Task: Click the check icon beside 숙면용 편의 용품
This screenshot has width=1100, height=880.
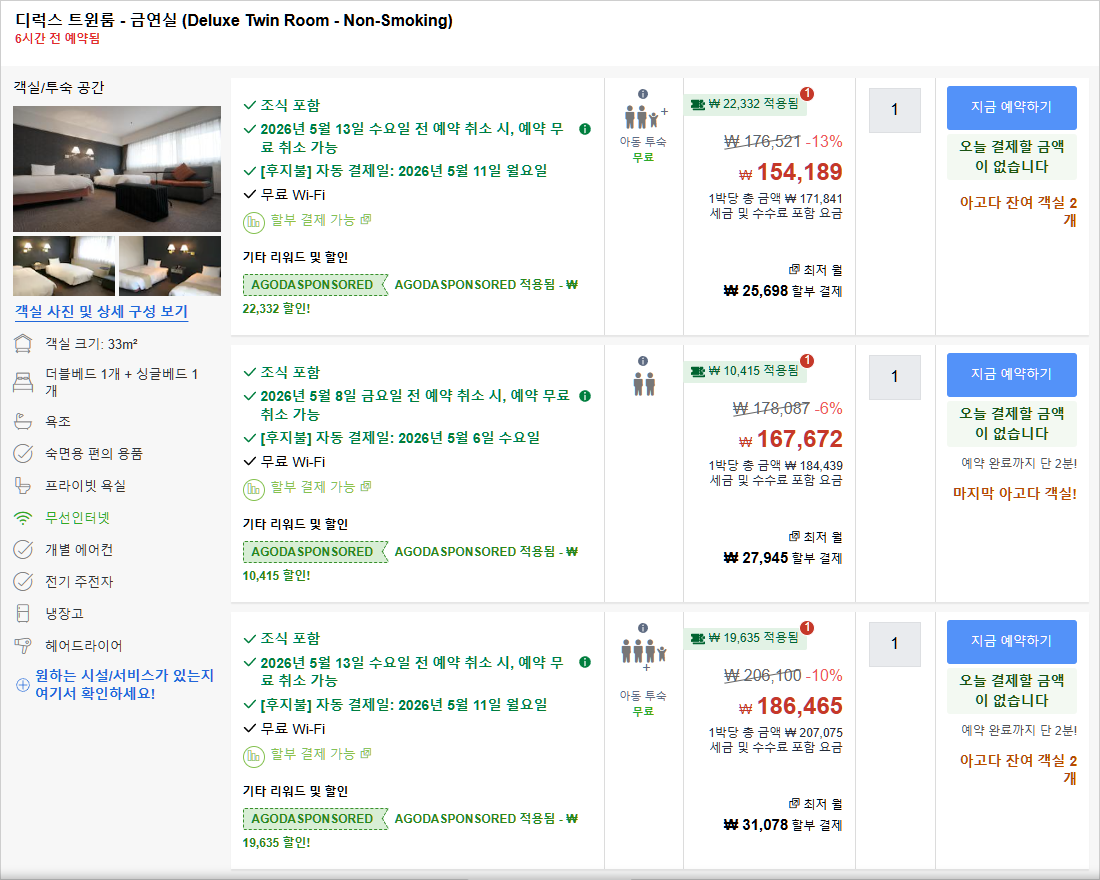Action: [23, 454]
